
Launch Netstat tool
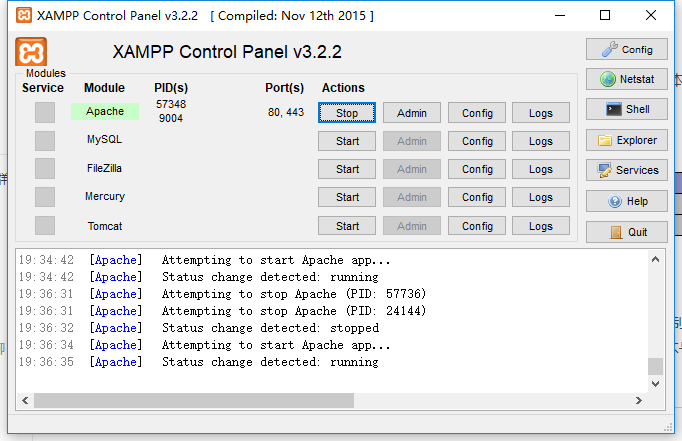(x=626, y=79)
